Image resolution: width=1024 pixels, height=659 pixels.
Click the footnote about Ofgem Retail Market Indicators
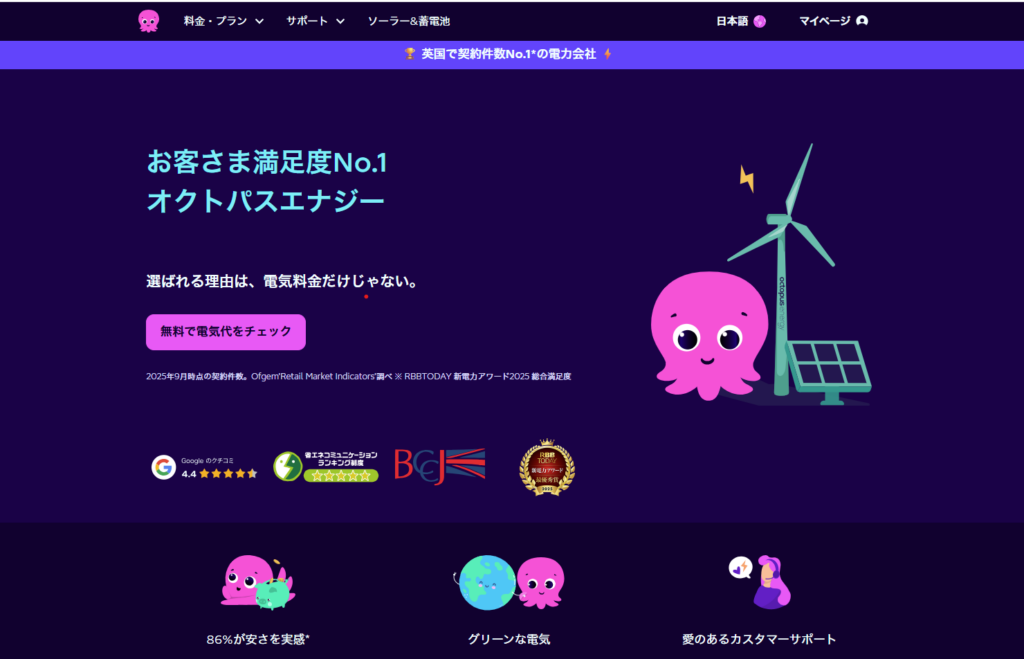(x=359, y=376)
